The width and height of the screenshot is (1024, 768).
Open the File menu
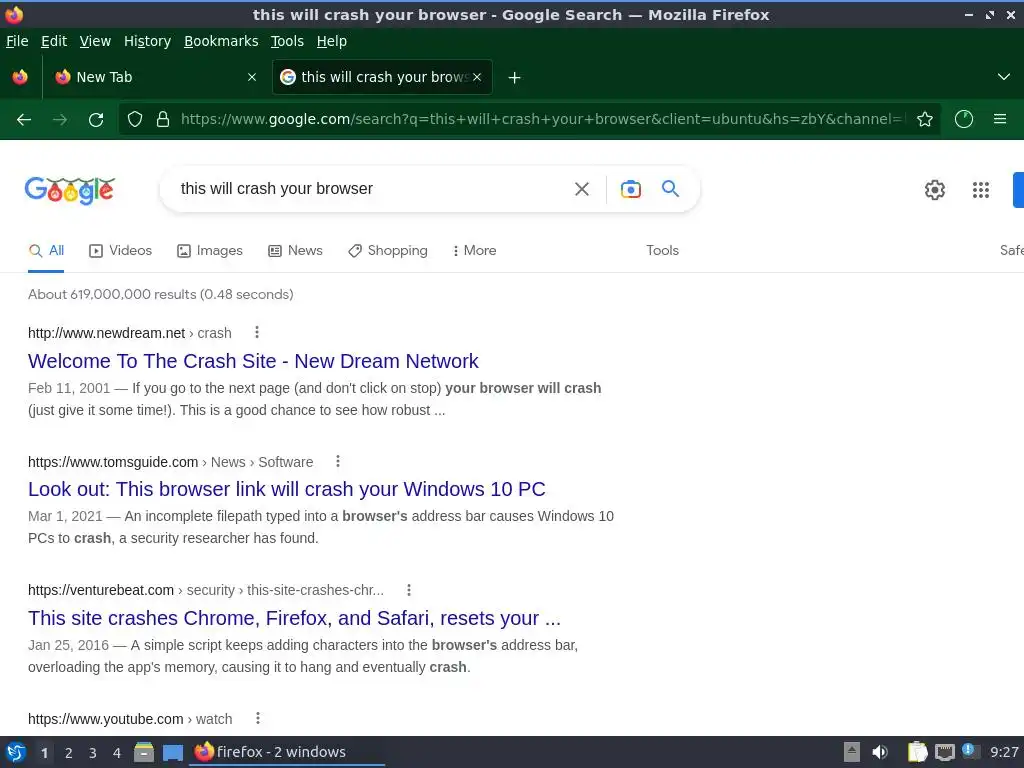[17, 41]
